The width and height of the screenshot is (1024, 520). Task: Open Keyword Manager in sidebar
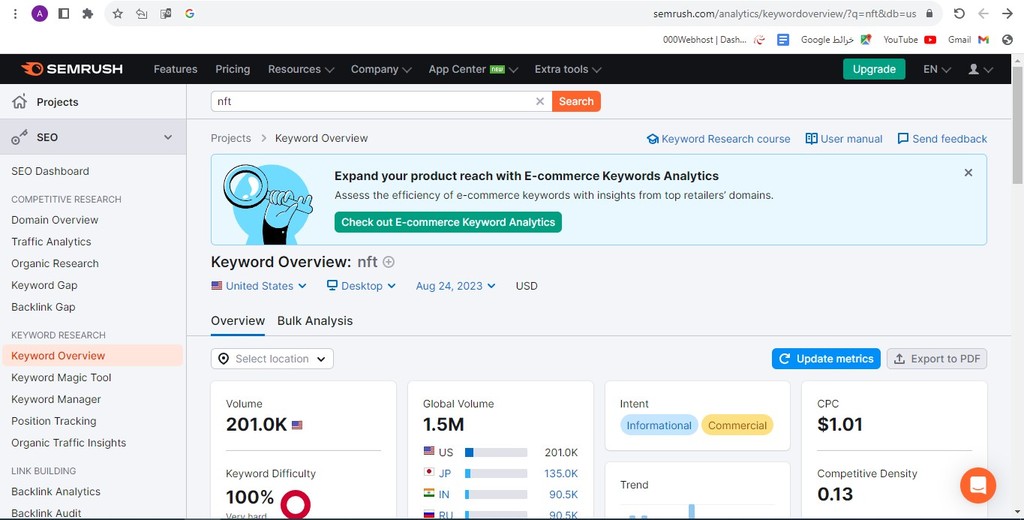[56, 399]
